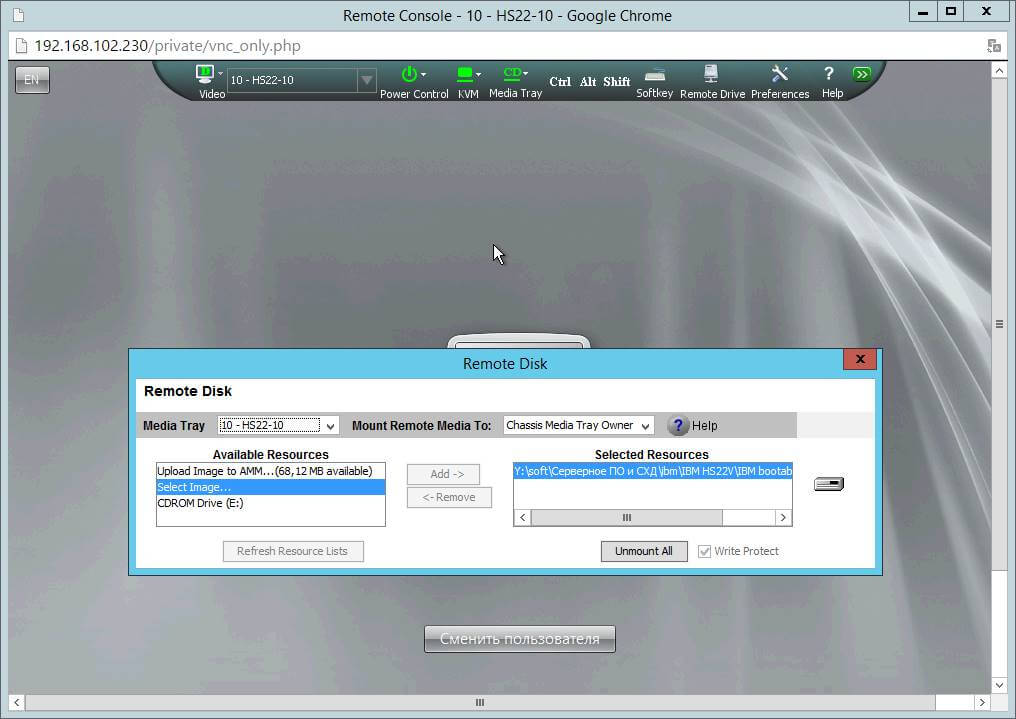Click the Help label in Remote Disk
The height and width of the screenshot is (719, 1016).
point(704,426)
